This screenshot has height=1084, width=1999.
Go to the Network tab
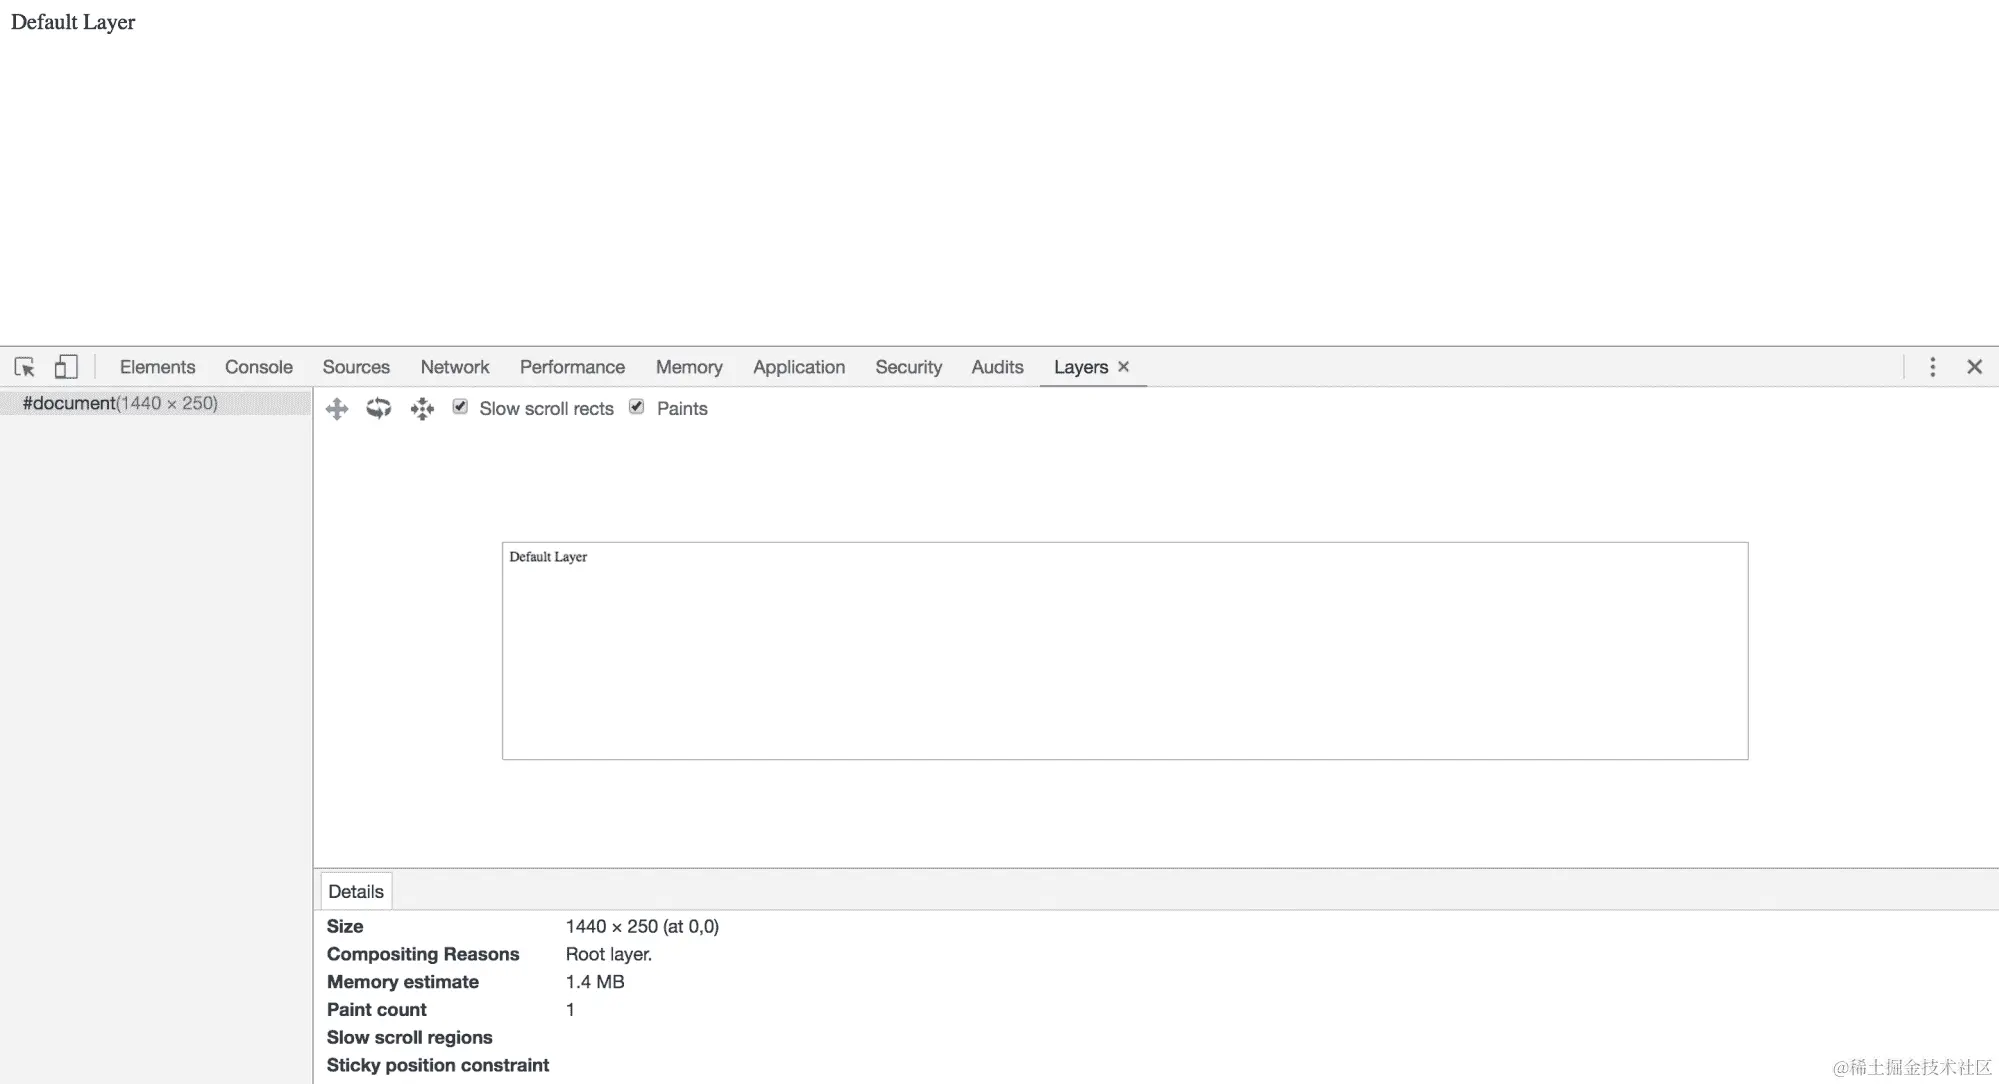pyautogui.click(x=454, y=367)
